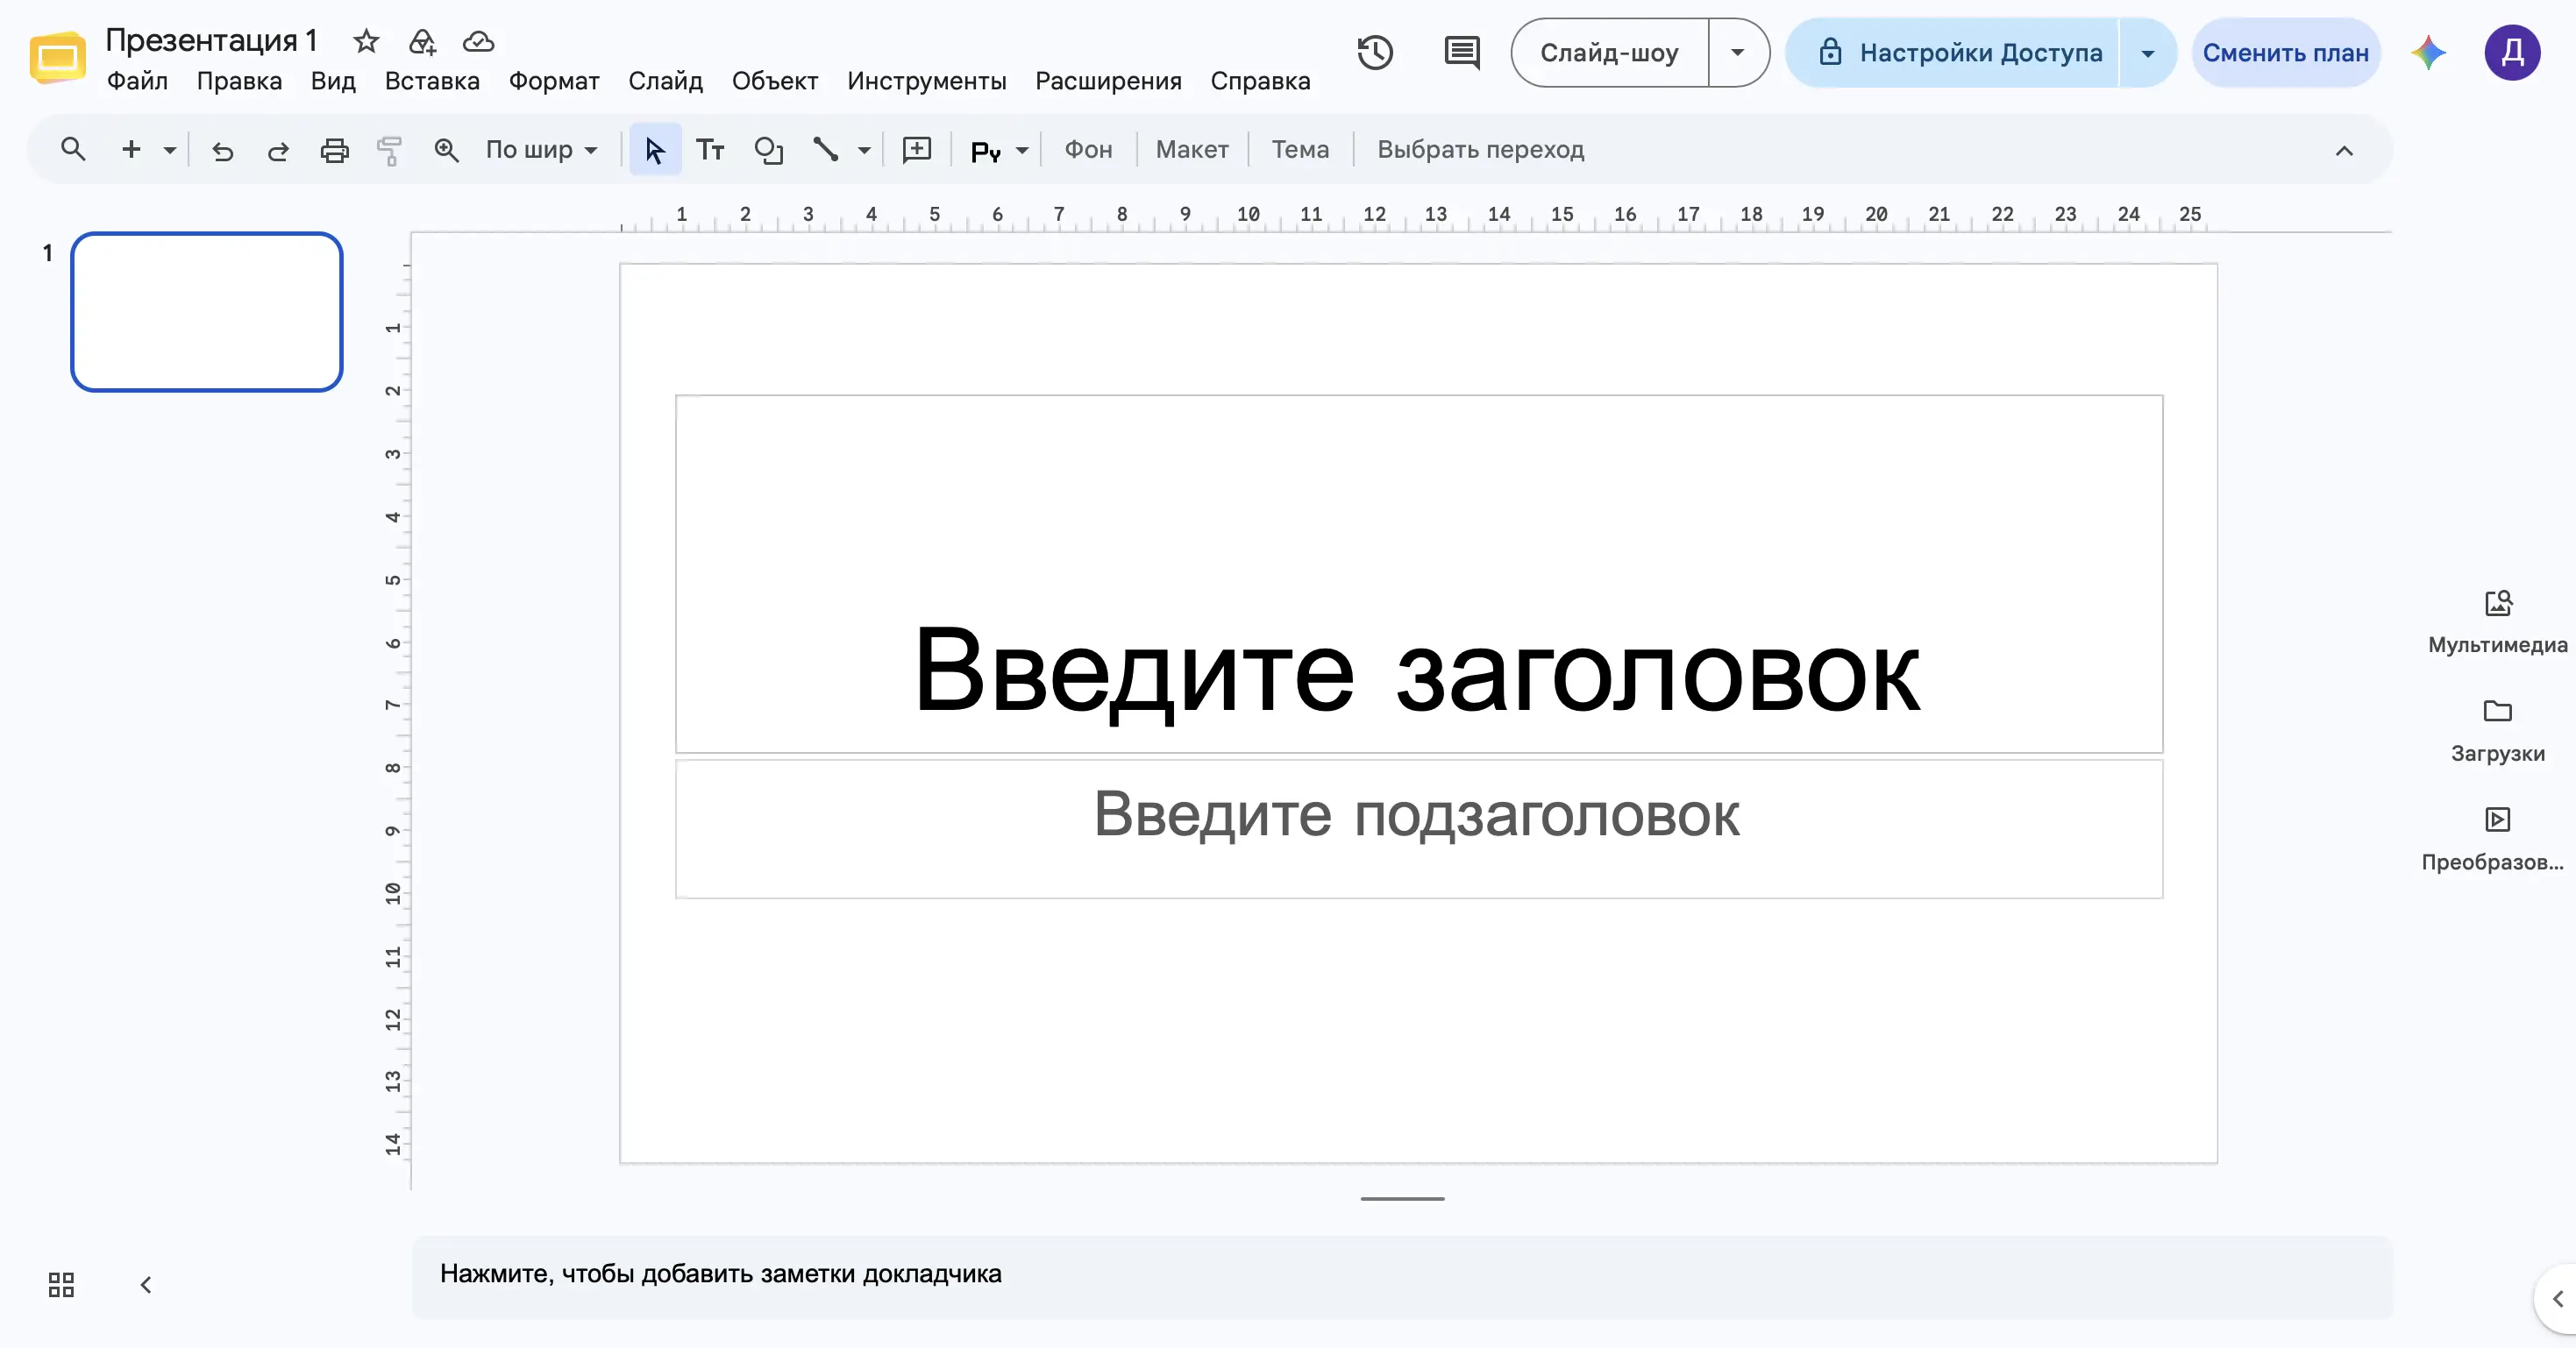The width and height of the screenshot is (2576, 1348).
Task: Open the Преобразов... side panel
Action: [x=2492, y=840]
